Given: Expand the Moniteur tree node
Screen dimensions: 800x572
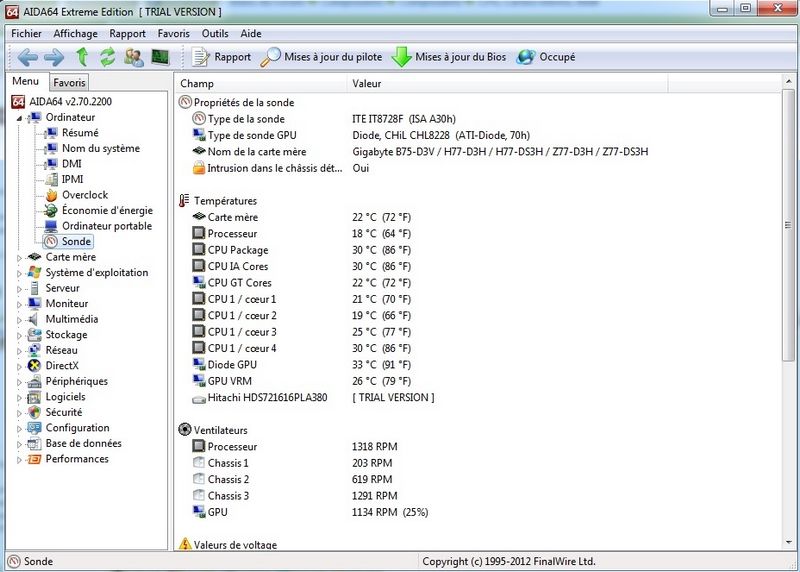Looking at the screenshot, I should 19,305.
